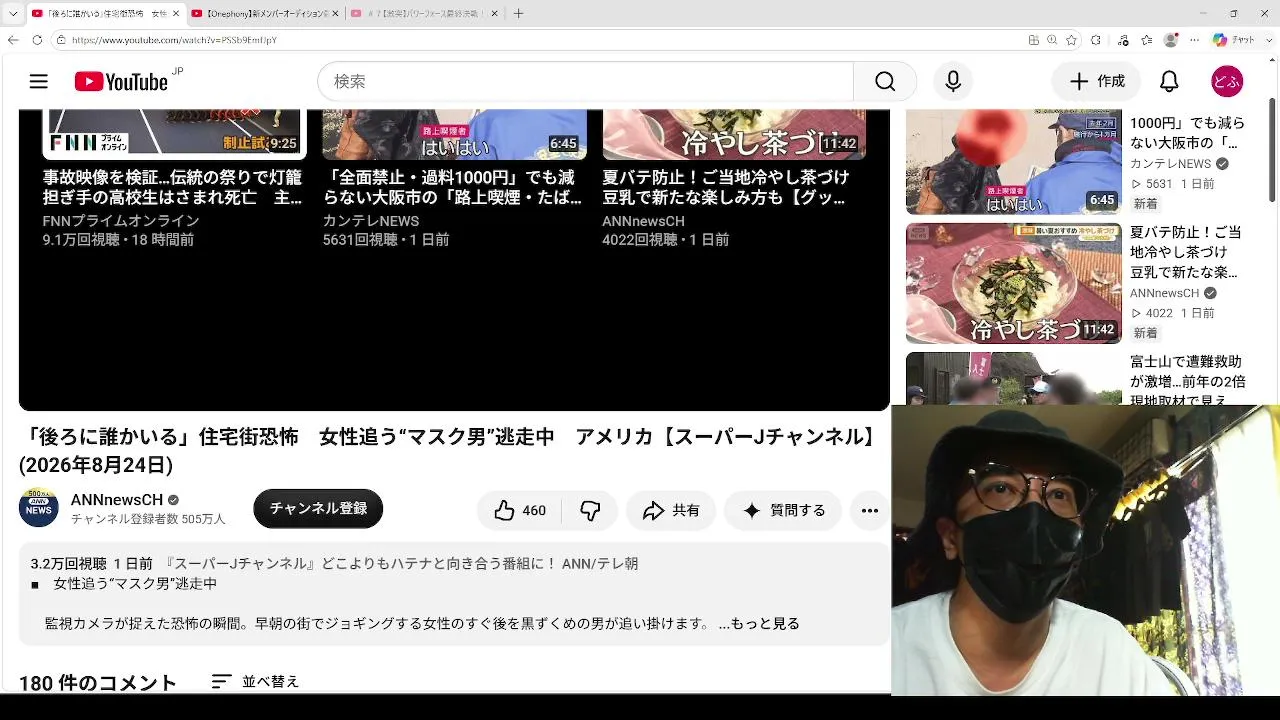Click the 共有 share button
This screenshot has width=1280, height=720.
tap(671, 510)
